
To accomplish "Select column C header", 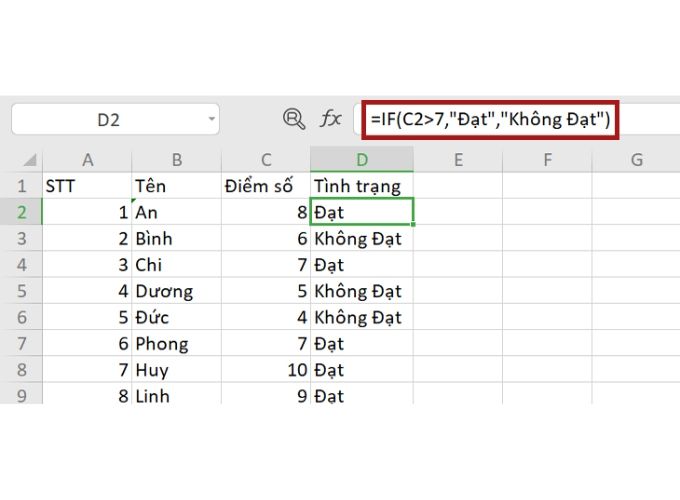I will [266, 159].
